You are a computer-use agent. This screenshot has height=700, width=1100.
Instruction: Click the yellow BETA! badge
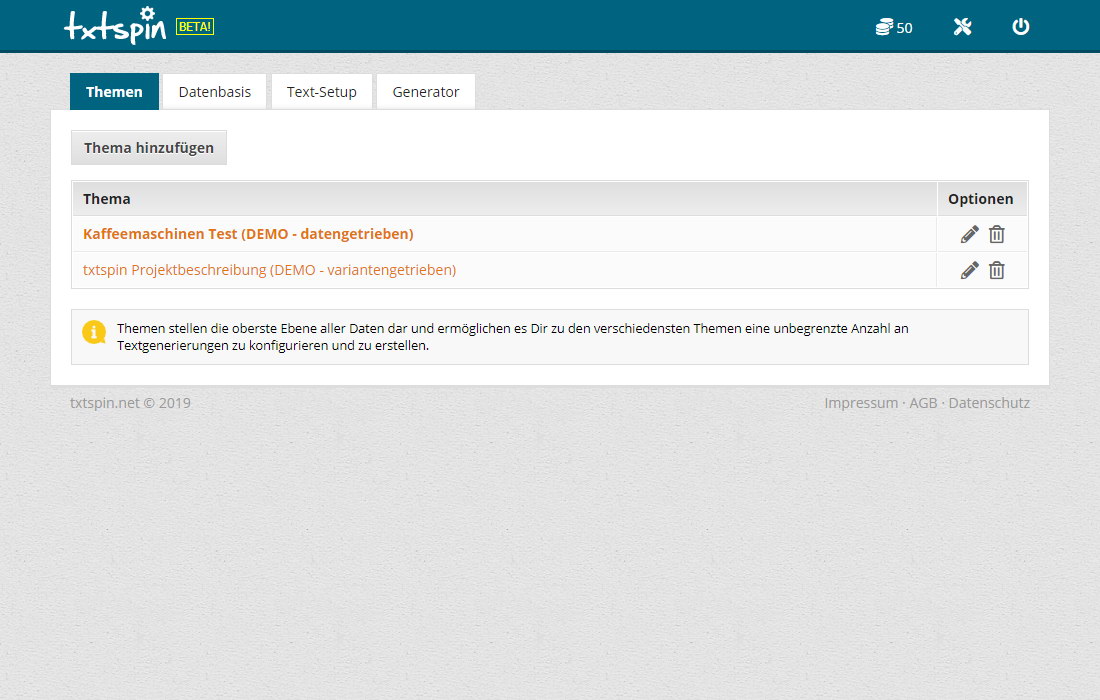tap(195, 27)
